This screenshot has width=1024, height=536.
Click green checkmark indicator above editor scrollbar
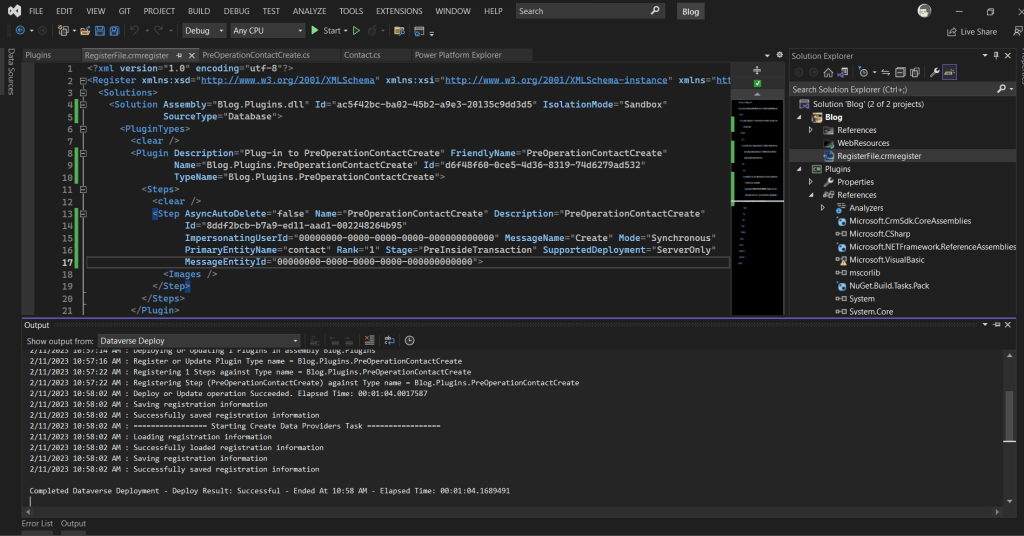pos(757,84)
